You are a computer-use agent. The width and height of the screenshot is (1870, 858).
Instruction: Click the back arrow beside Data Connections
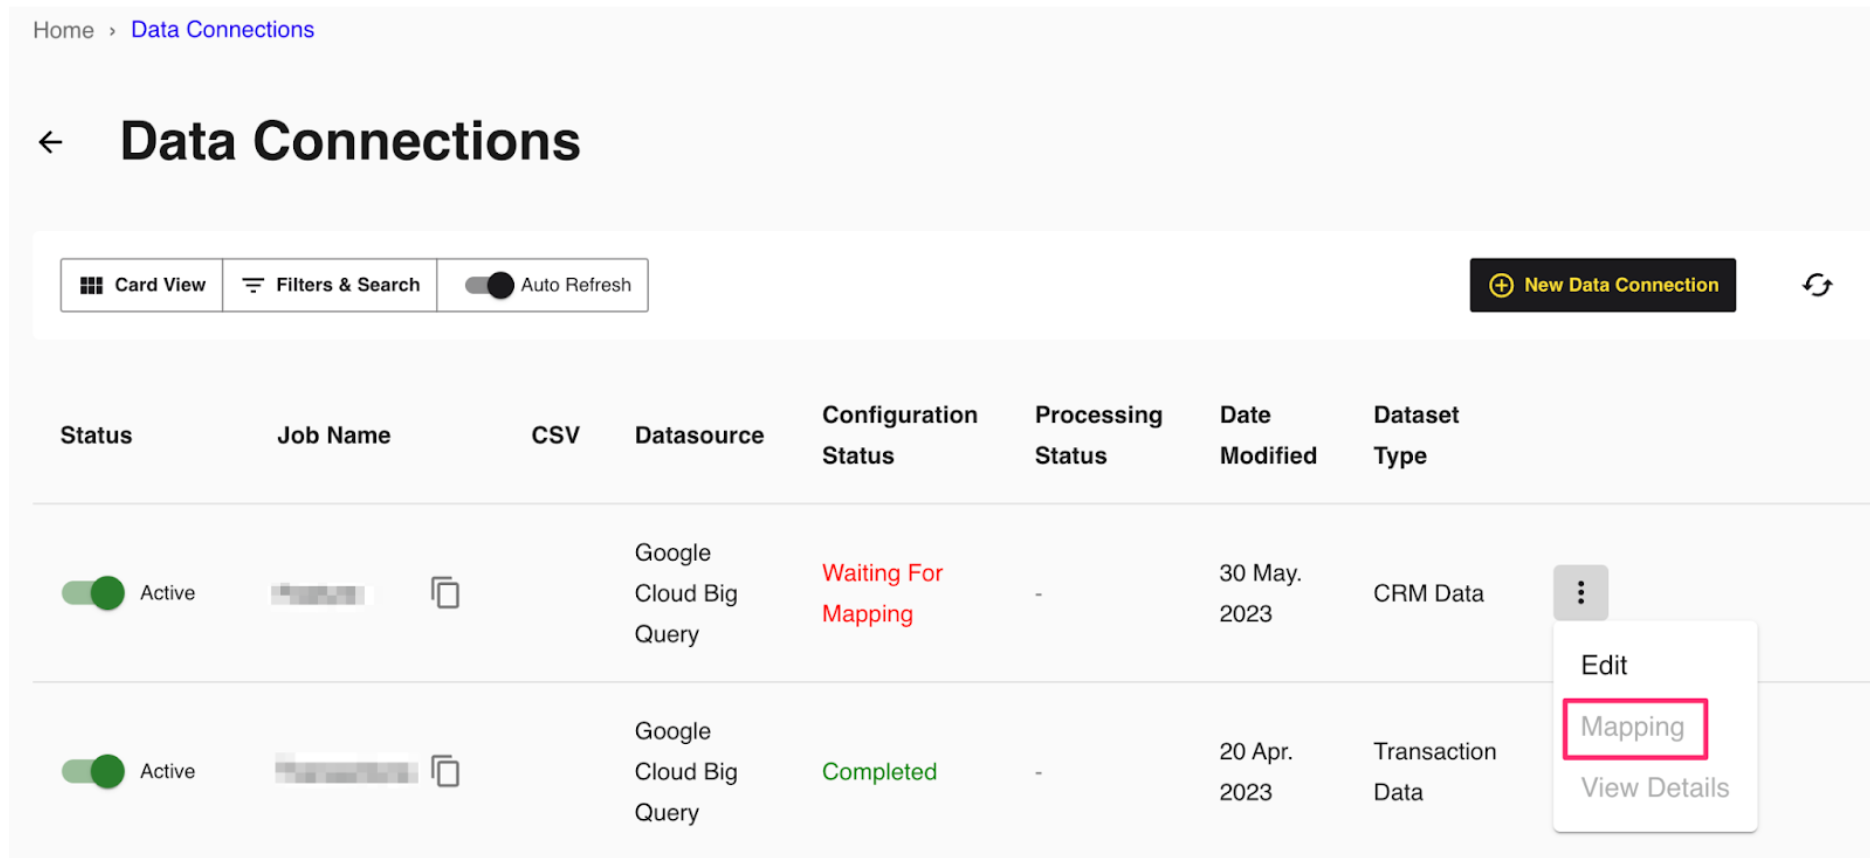tap(51, 142)
